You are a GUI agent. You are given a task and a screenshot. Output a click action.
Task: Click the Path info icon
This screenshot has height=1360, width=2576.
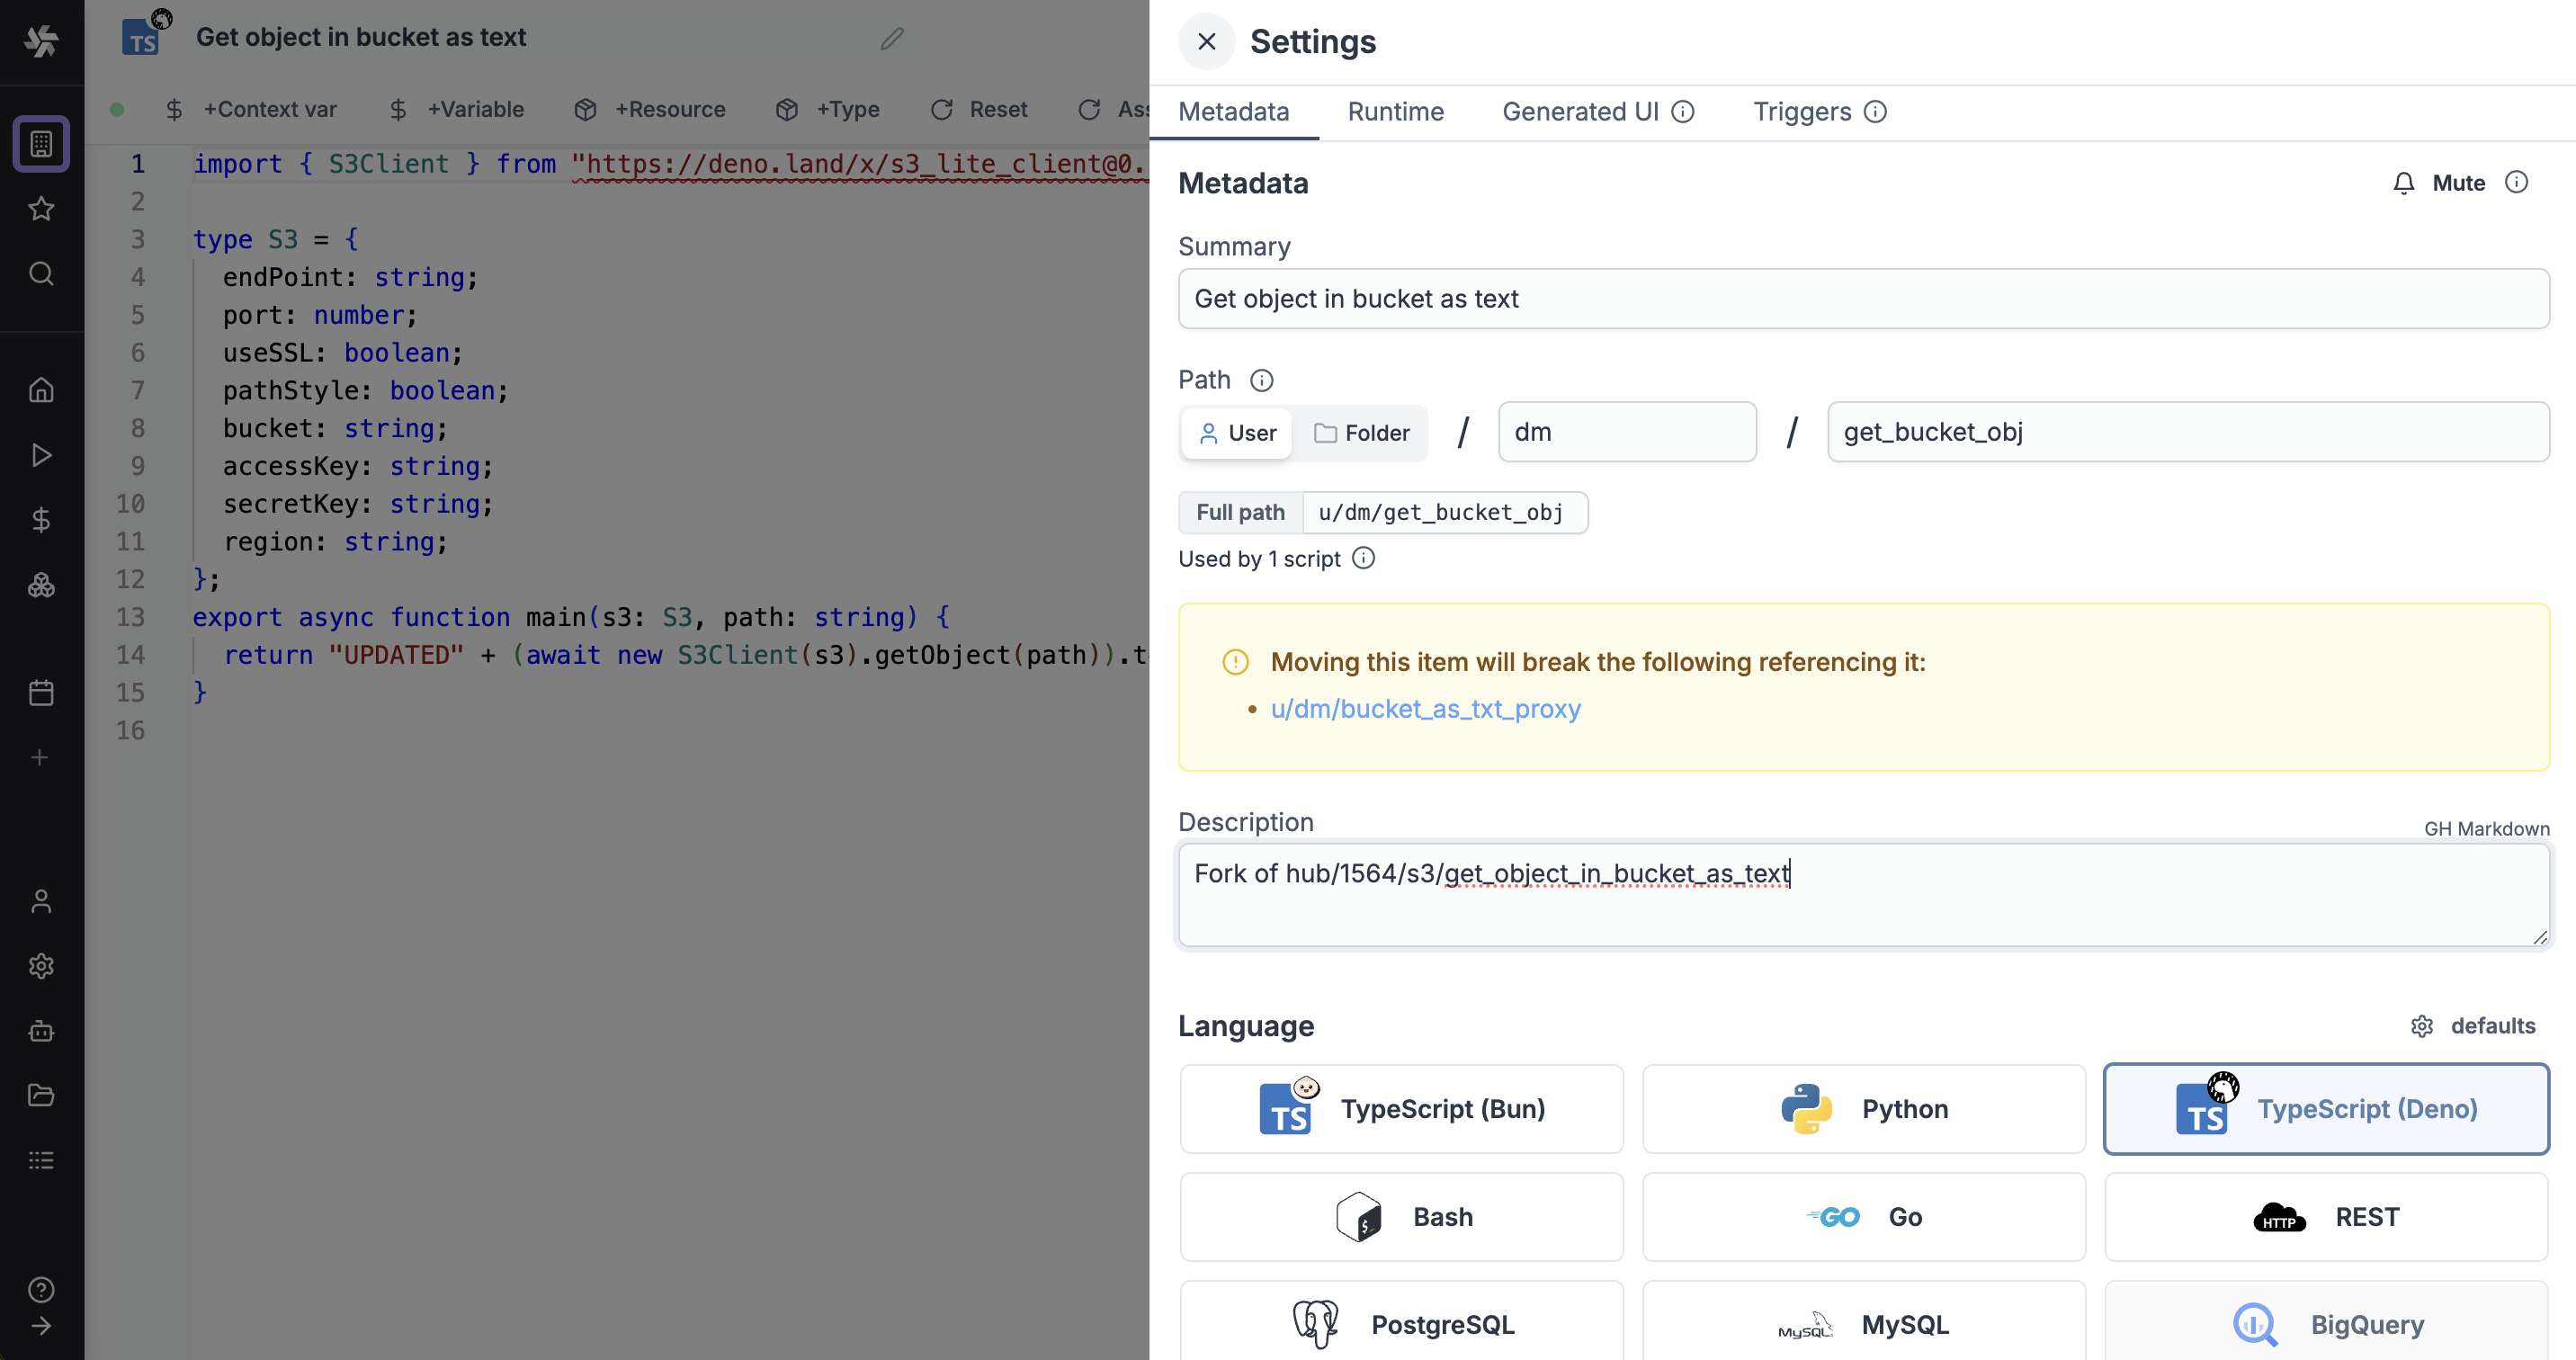1262,380
